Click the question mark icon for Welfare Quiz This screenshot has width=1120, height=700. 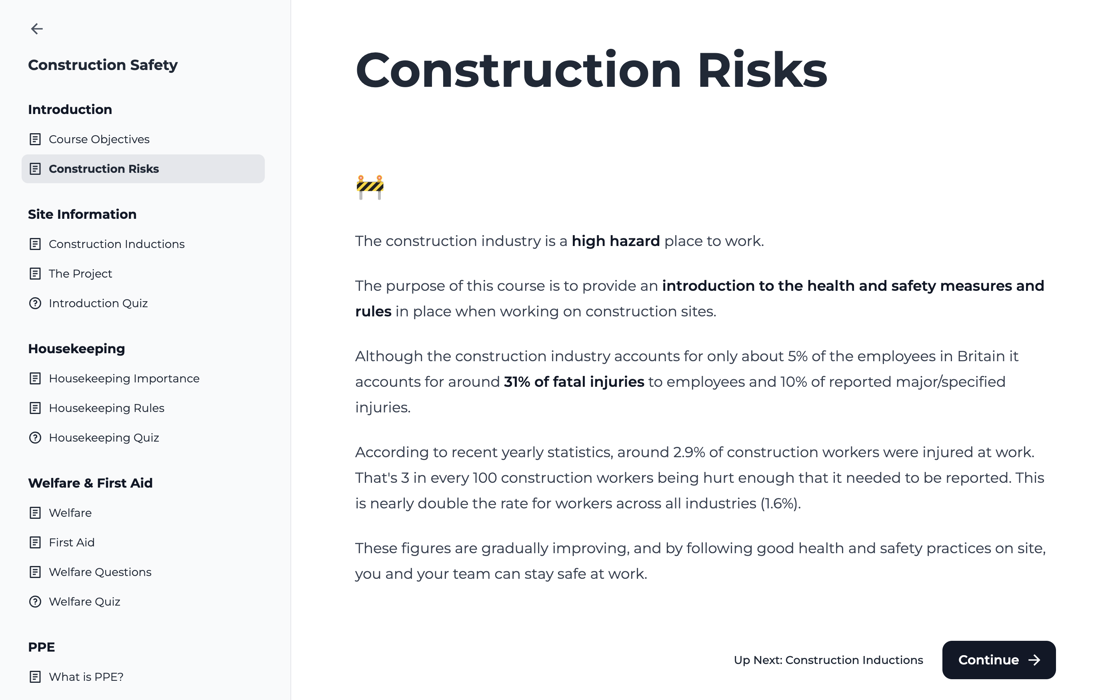[x=36, y=601]
